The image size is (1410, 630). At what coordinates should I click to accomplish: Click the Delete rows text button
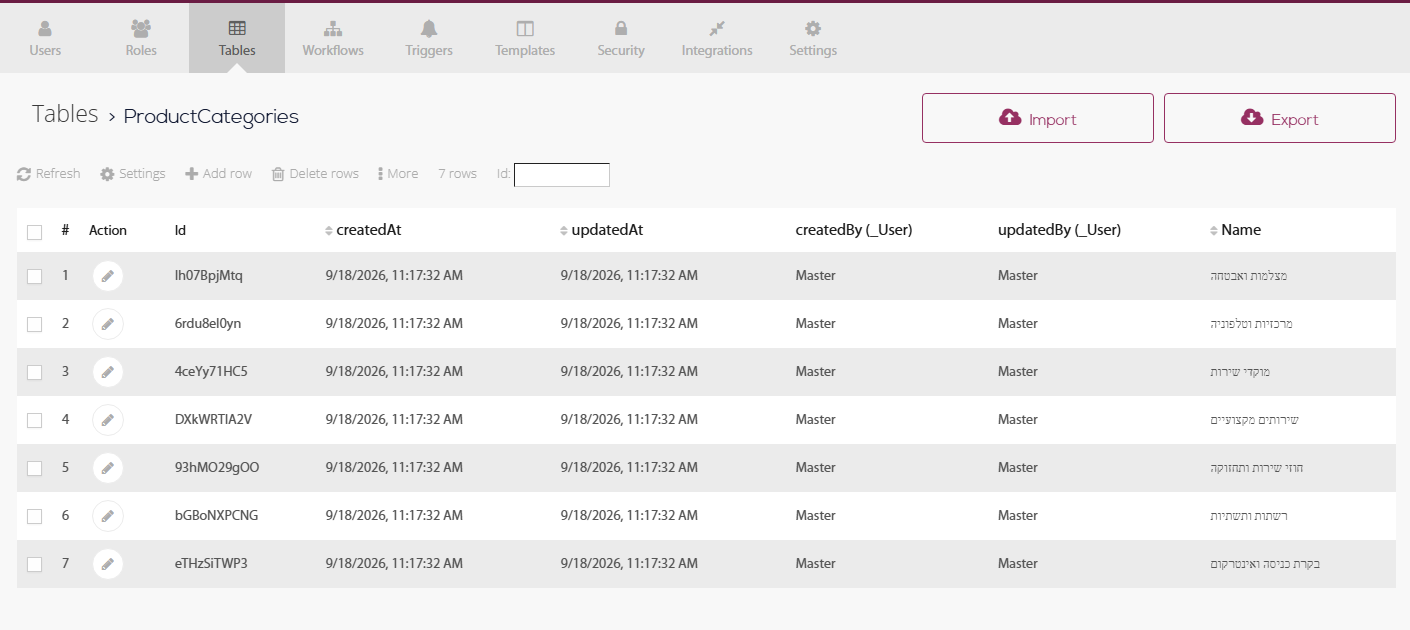point(324,174)
